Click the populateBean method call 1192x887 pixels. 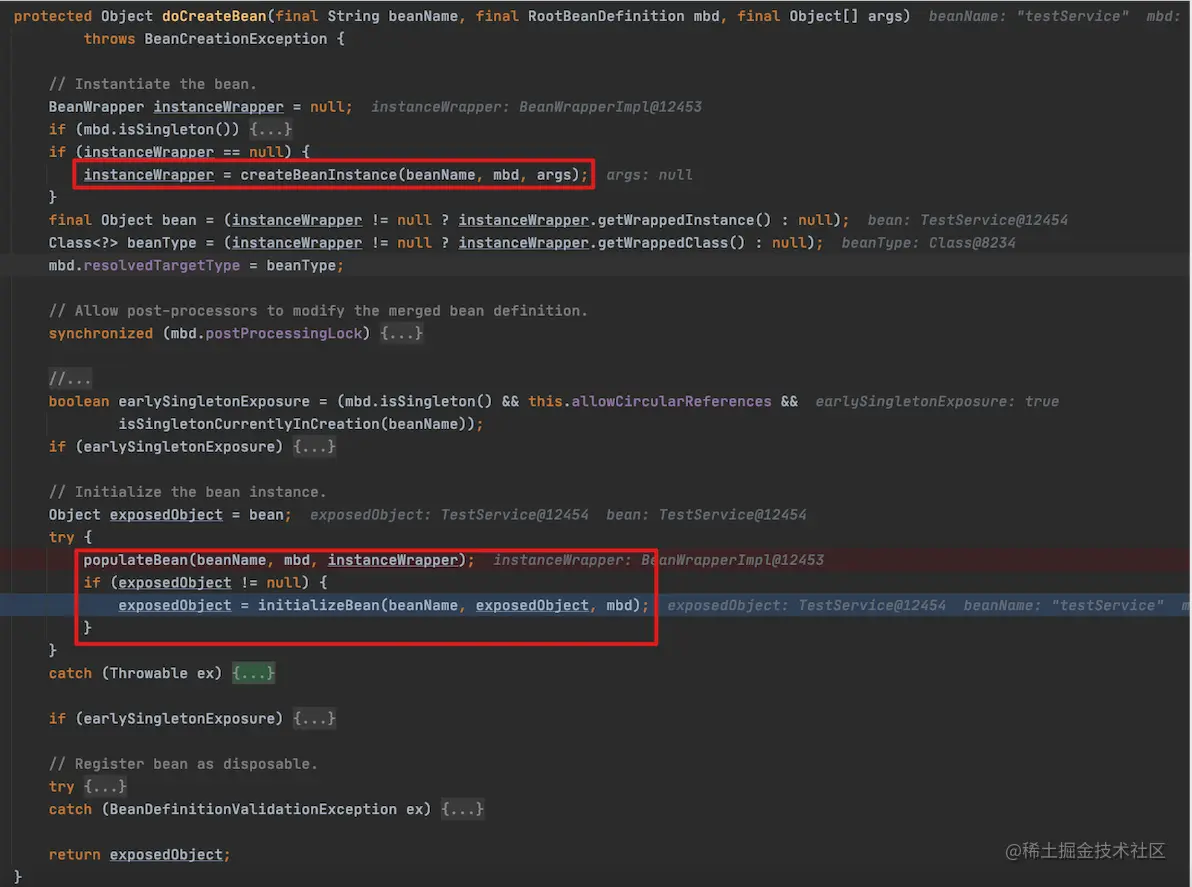coord(136,560)
